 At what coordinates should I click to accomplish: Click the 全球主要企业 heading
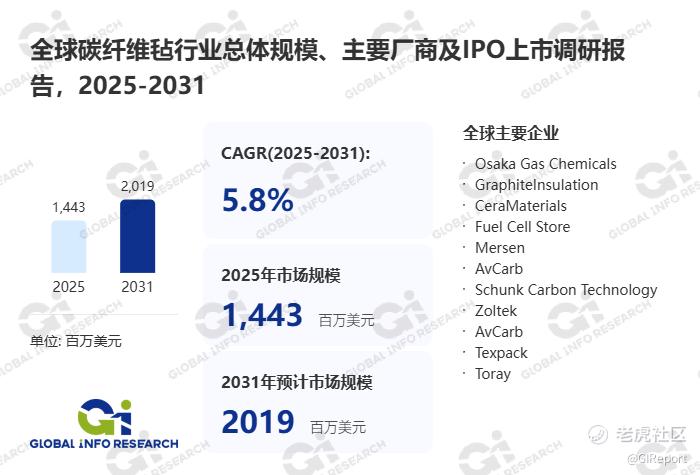pos(511,133)
